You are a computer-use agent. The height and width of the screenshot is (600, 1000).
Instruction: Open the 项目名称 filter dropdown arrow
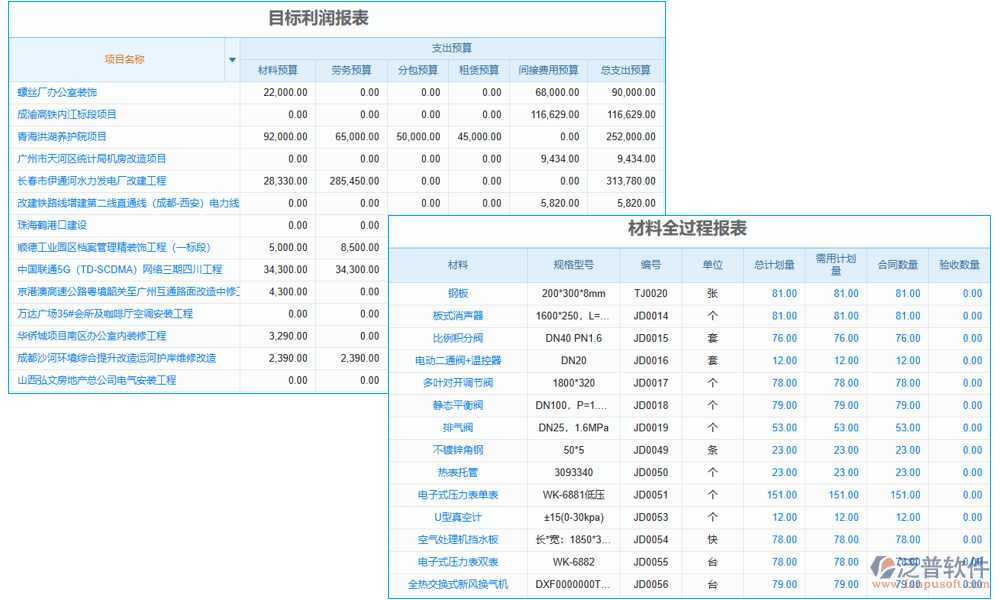231,60
